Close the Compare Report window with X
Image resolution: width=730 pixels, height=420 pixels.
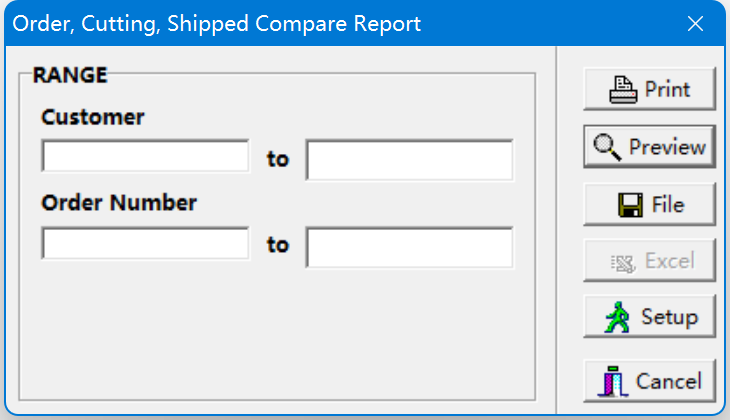coord(695,23)
